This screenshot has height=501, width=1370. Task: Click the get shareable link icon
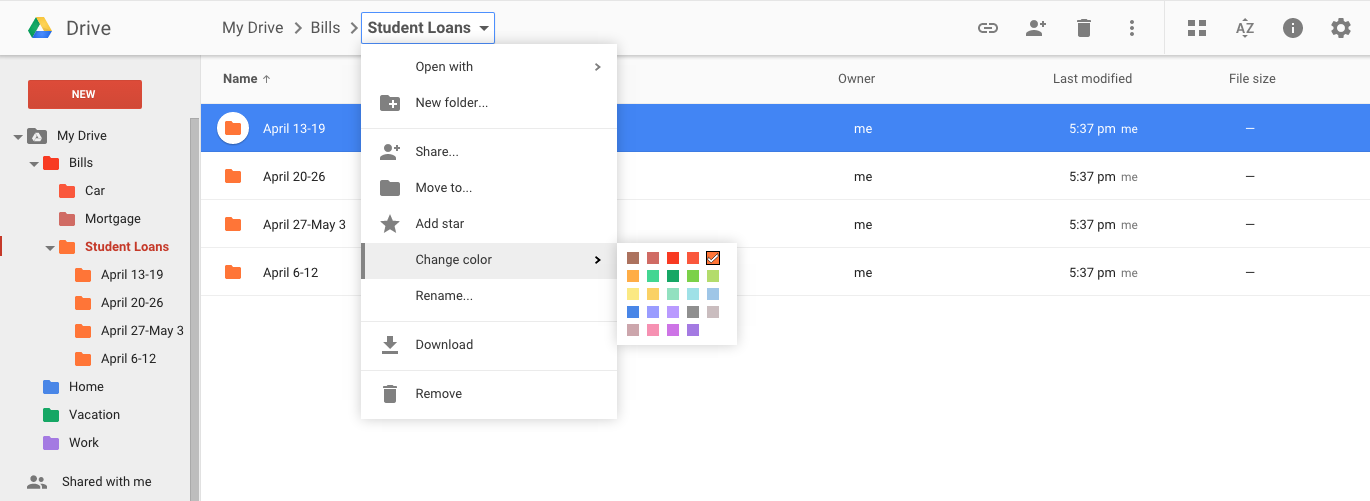click(988, 28)
